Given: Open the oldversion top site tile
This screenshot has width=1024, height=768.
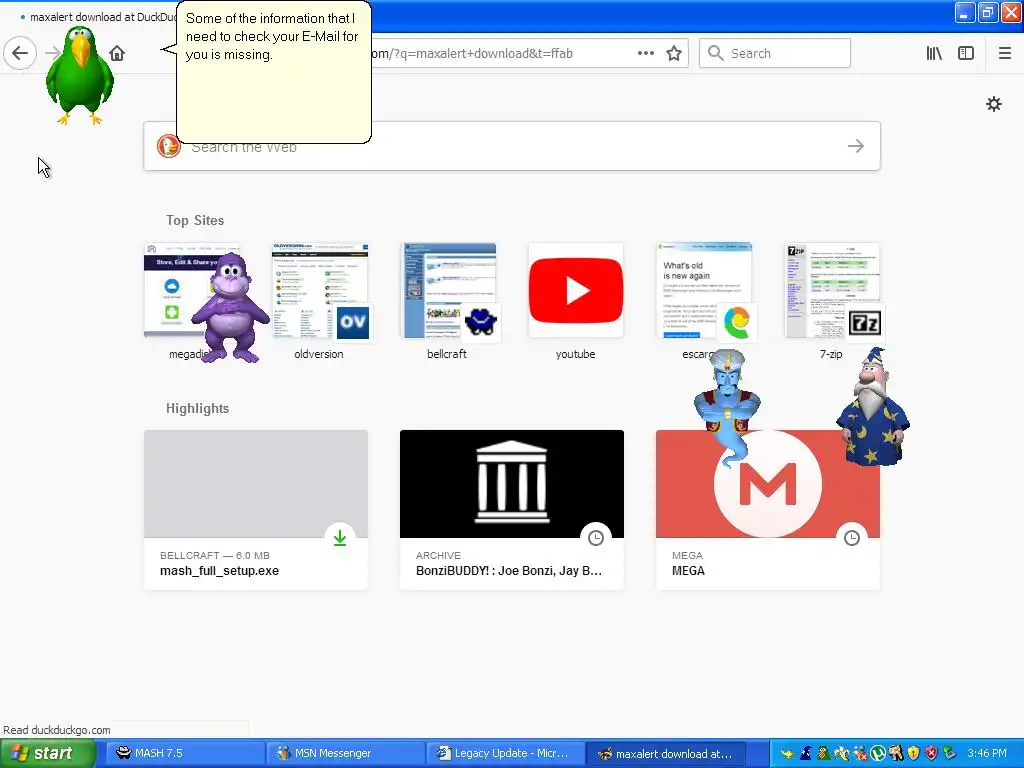Looking at the screenshot, I should pos(319,302).
